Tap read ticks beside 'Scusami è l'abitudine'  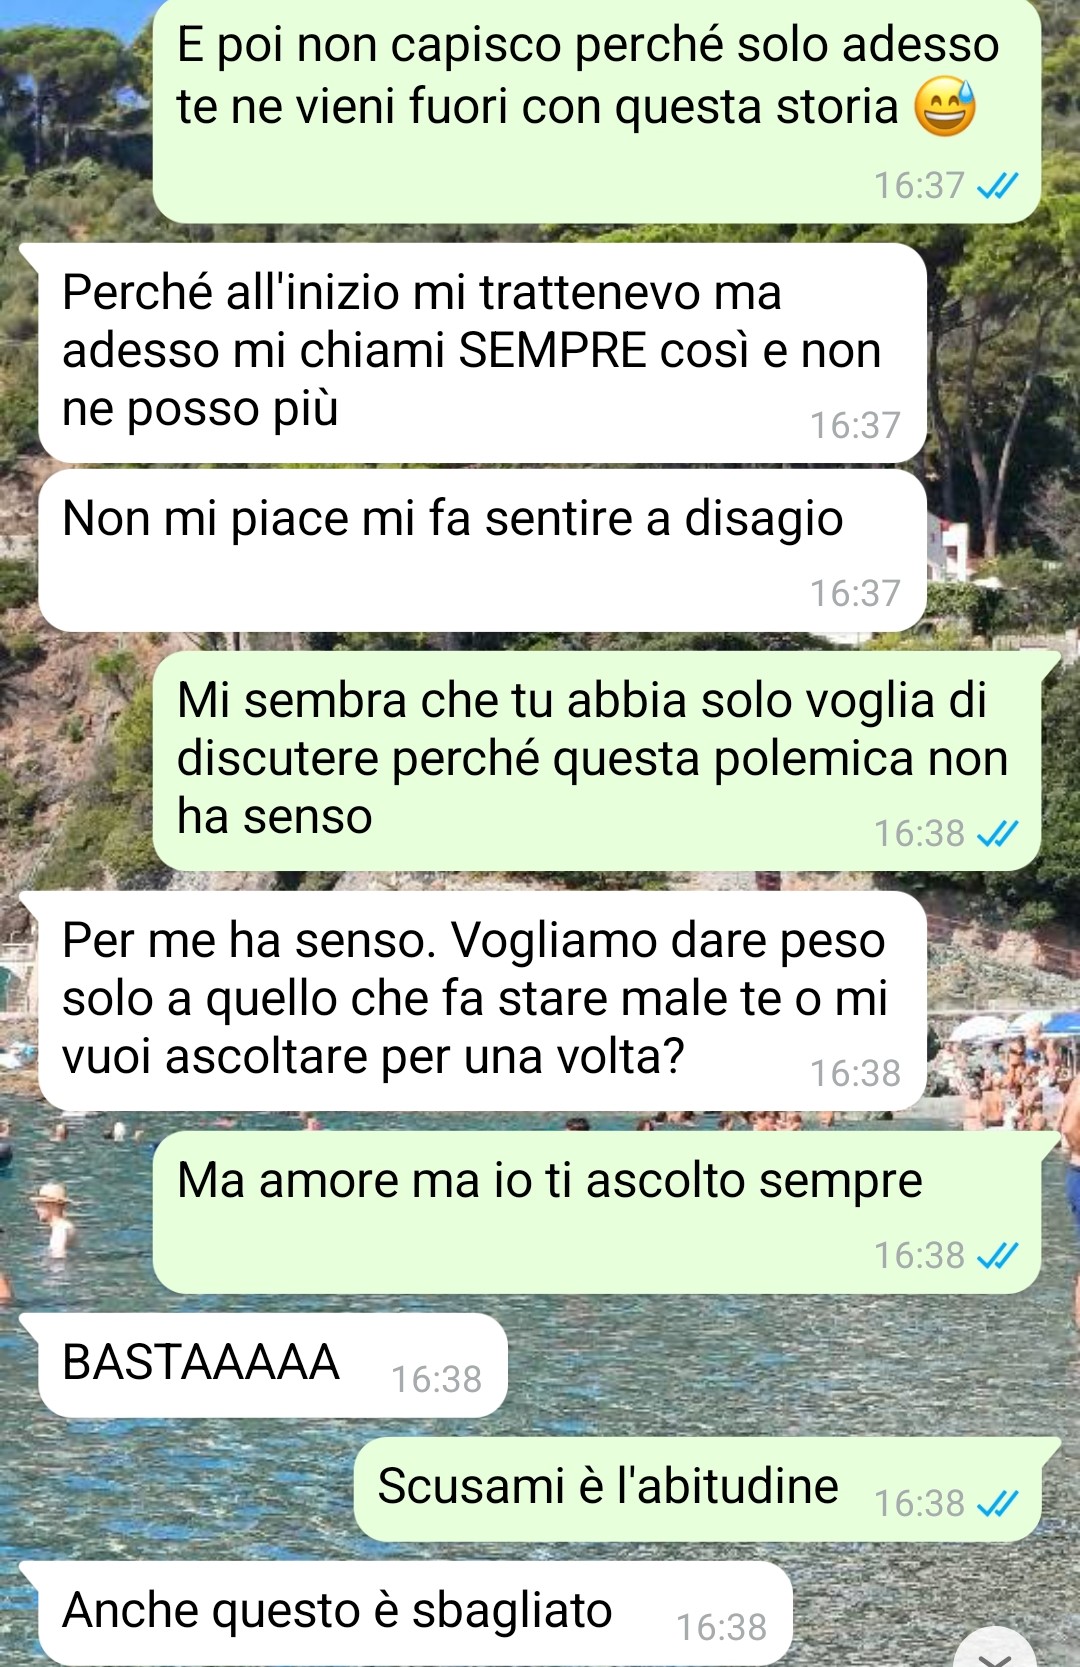click(x=997, y=1504)
